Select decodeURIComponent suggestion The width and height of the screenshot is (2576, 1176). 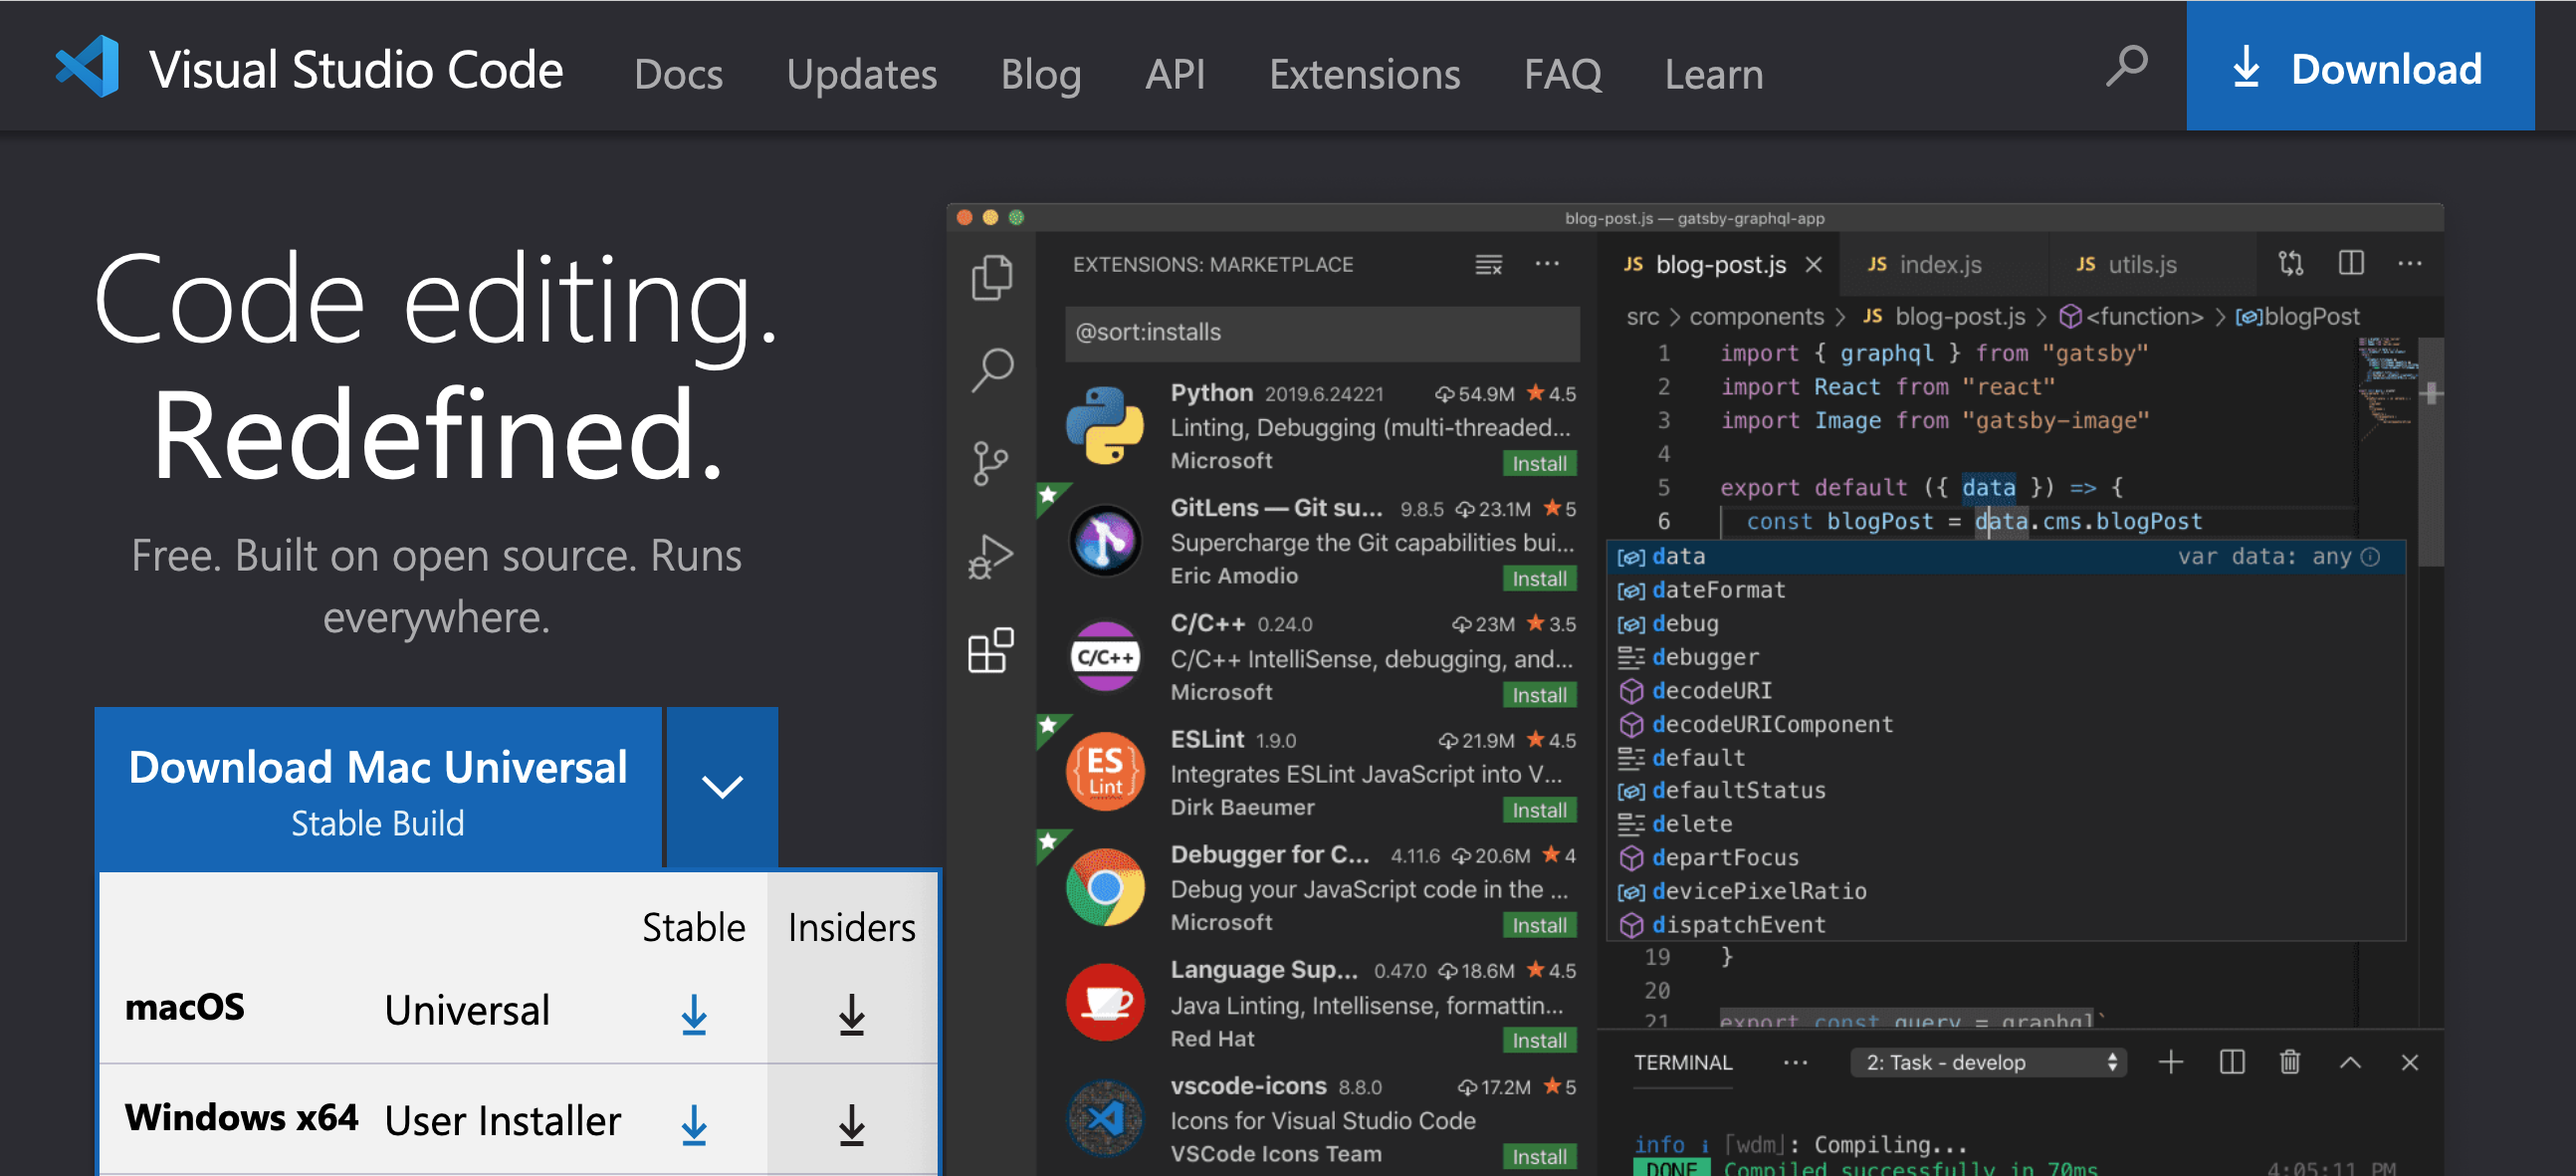pos(2005,724)
